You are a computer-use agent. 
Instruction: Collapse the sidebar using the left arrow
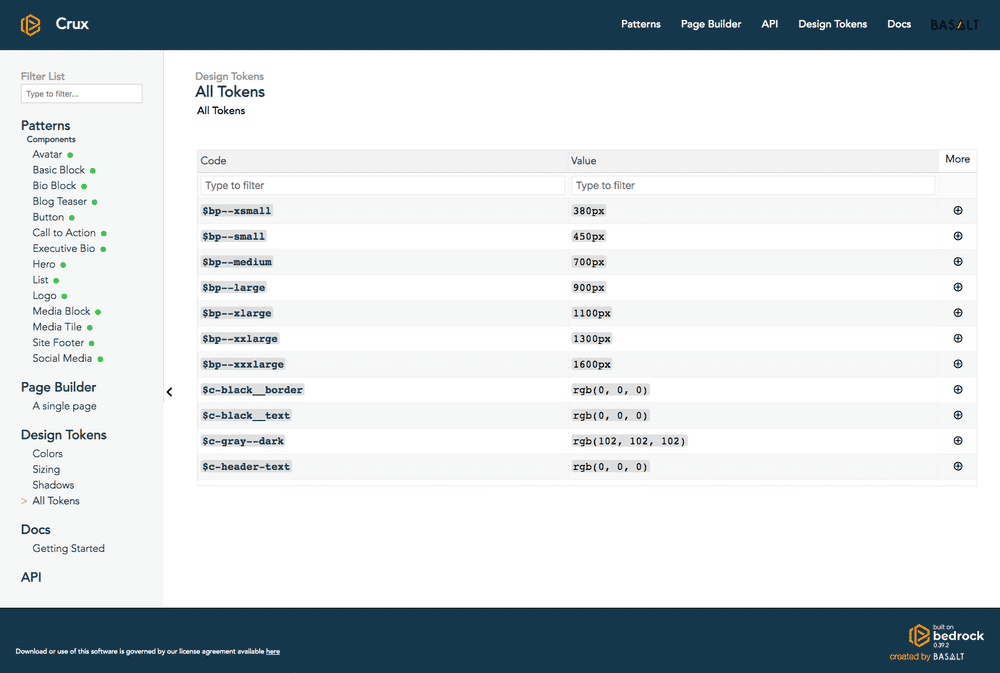pyautogui.click(x=169, y=392)
